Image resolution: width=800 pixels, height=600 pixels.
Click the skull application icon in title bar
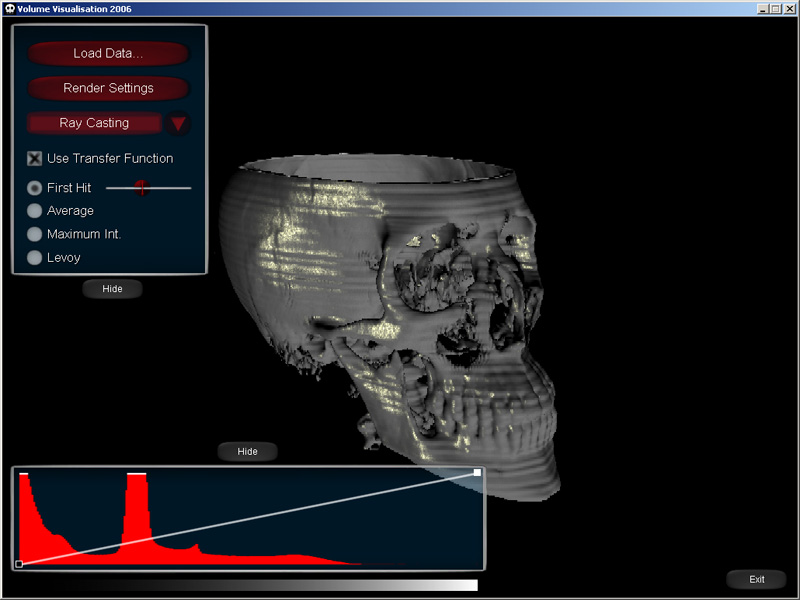click(x=9, y=9)
